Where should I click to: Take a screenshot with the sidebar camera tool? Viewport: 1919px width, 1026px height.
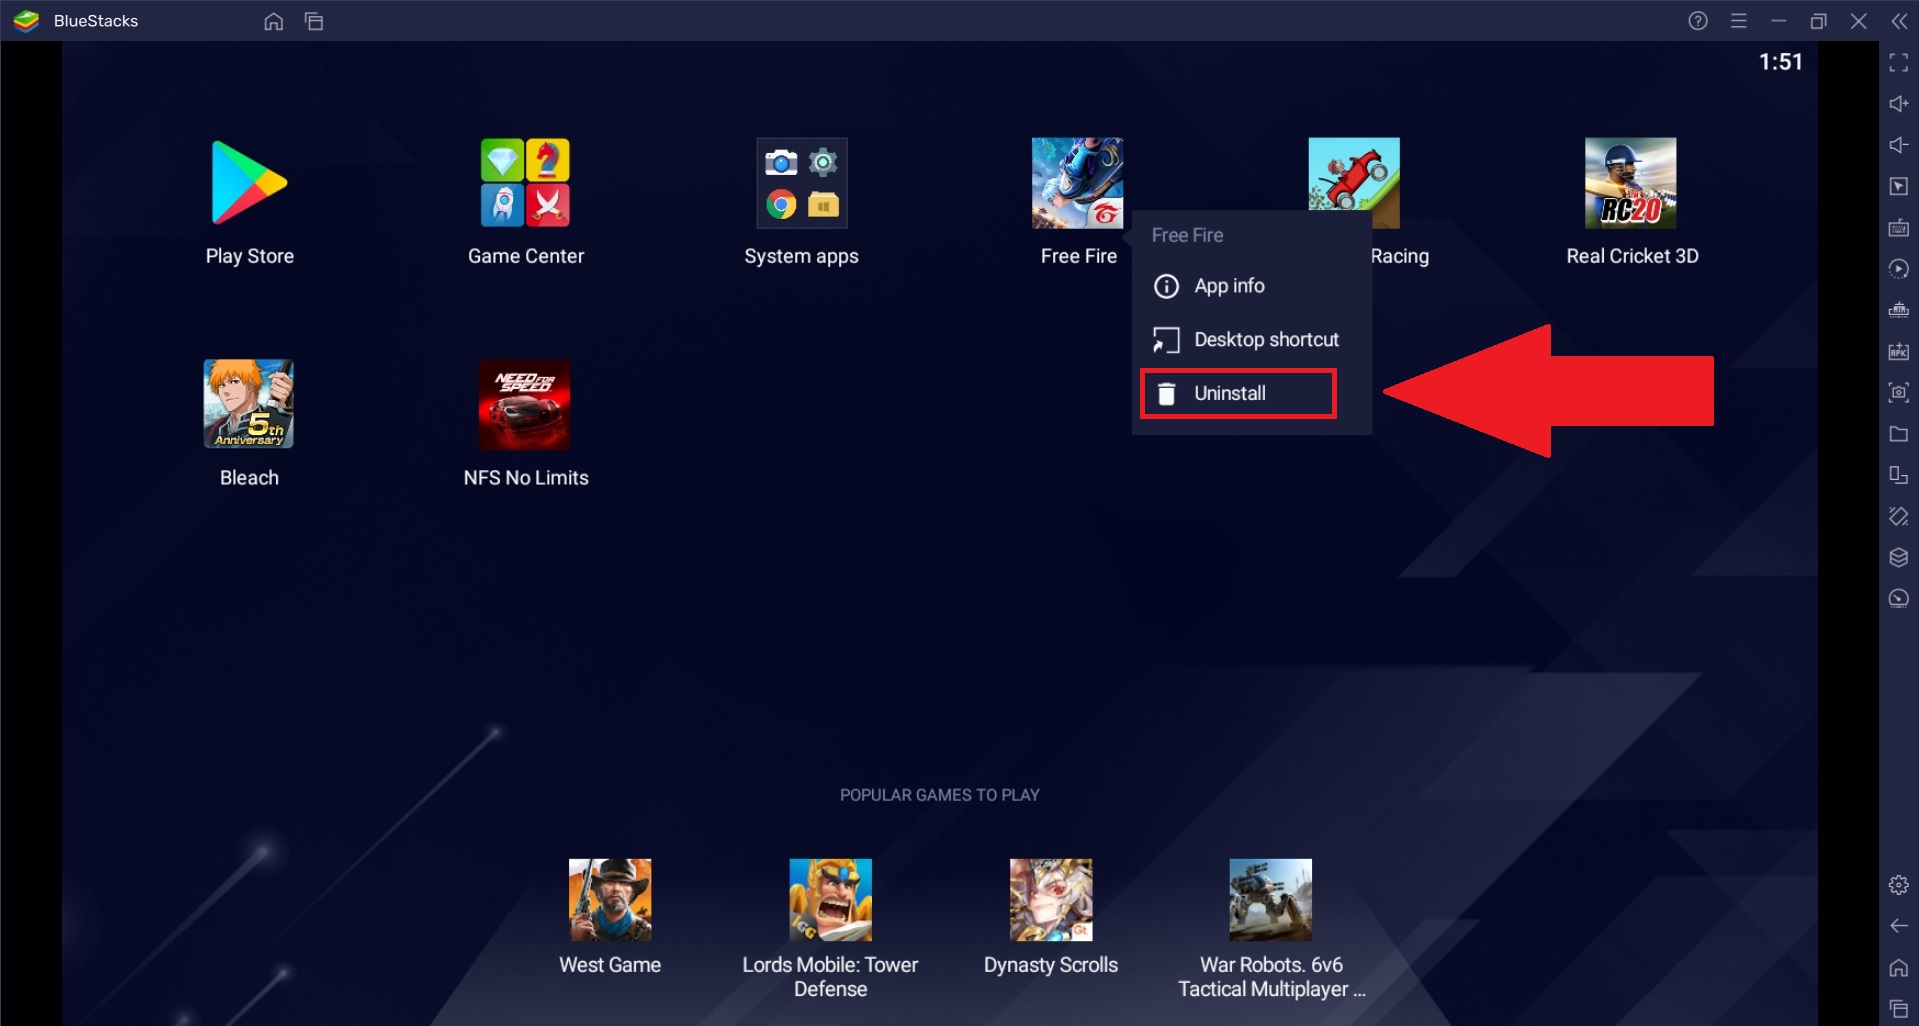click(1897, 393)
